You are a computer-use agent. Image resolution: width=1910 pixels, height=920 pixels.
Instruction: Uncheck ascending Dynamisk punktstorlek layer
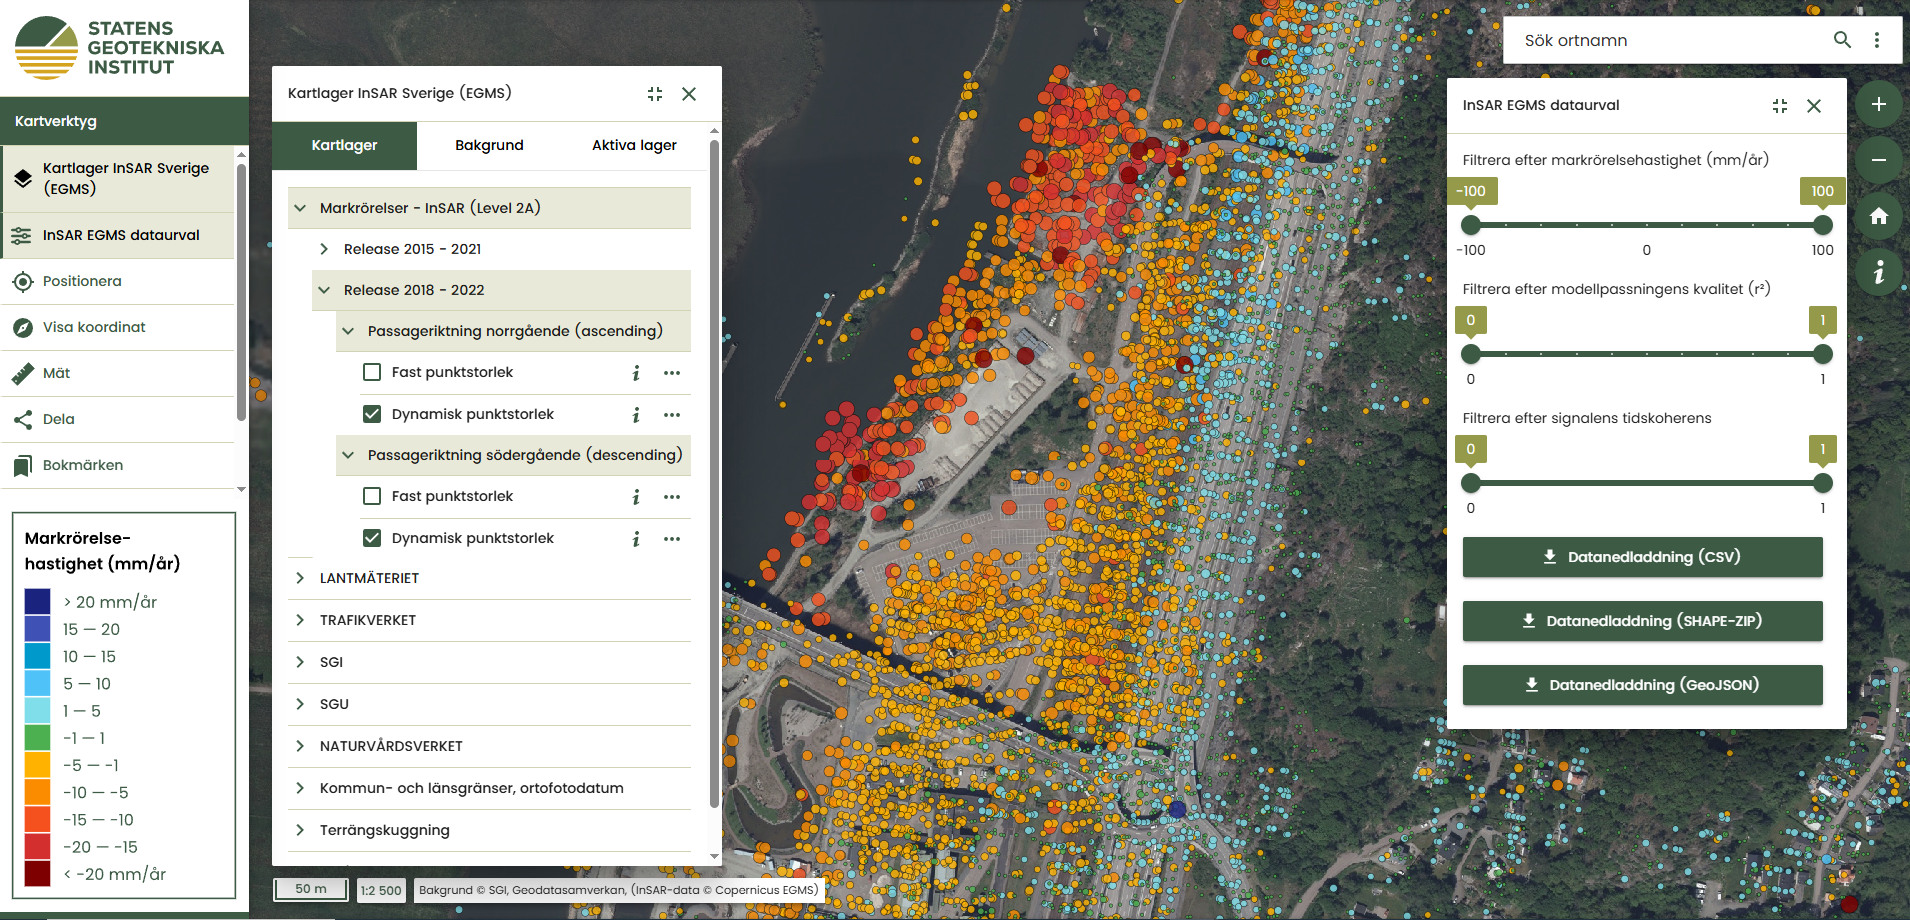point(372,414)
